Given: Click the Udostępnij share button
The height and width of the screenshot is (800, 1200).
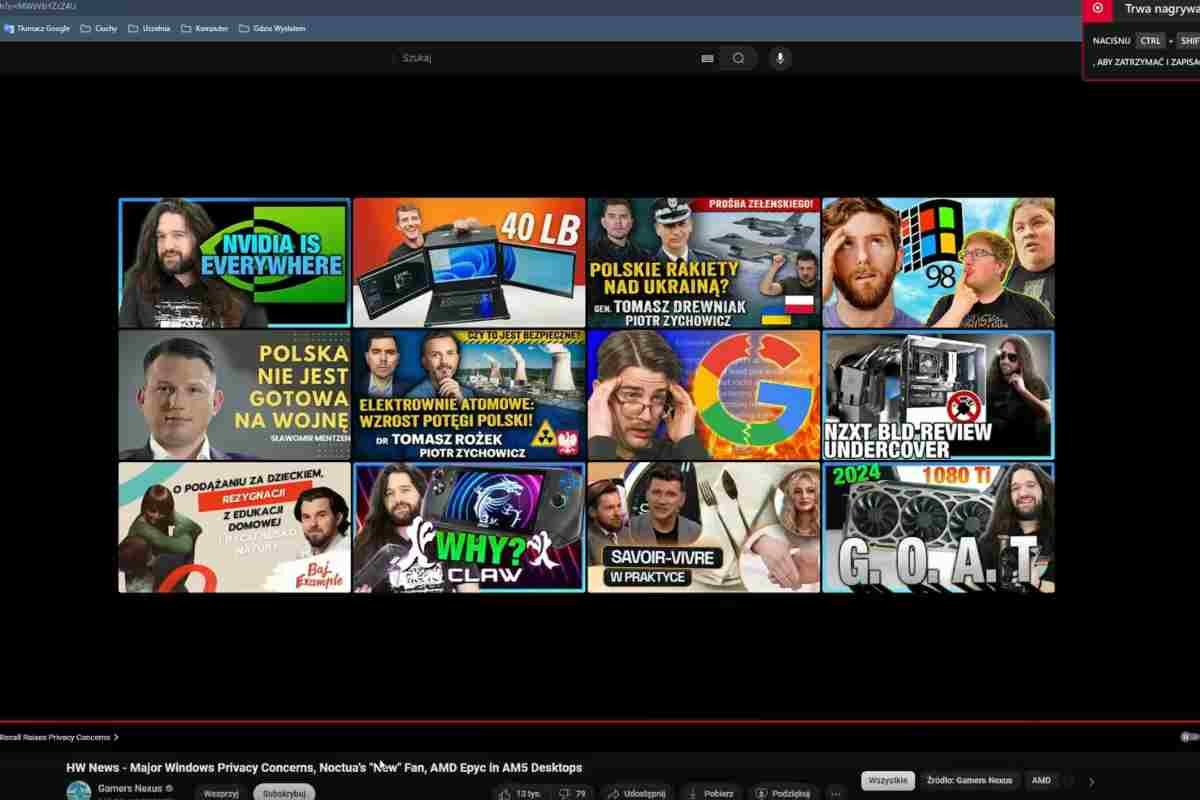Looking at the screenshot, I should [636, 793].
